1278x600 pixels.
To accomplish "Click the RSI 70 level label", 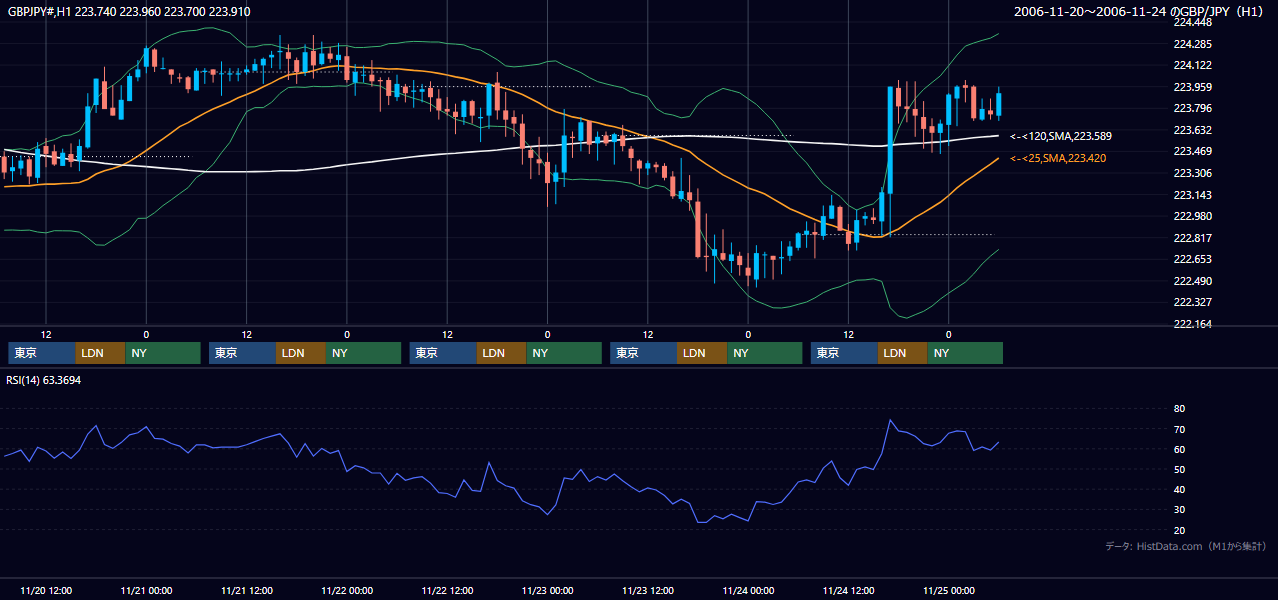I will (x=1179, y=429).
